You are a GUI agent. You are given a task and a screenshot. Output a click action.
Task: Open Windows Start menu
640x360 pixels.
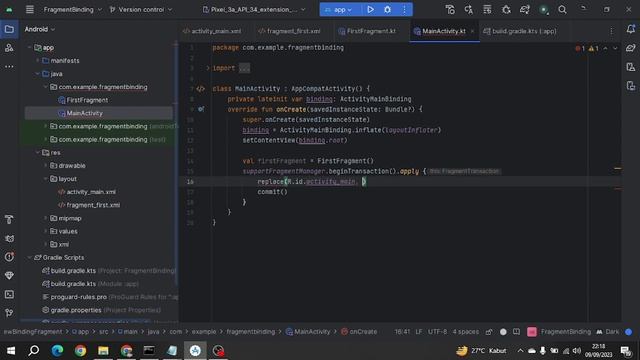[11, 351]
